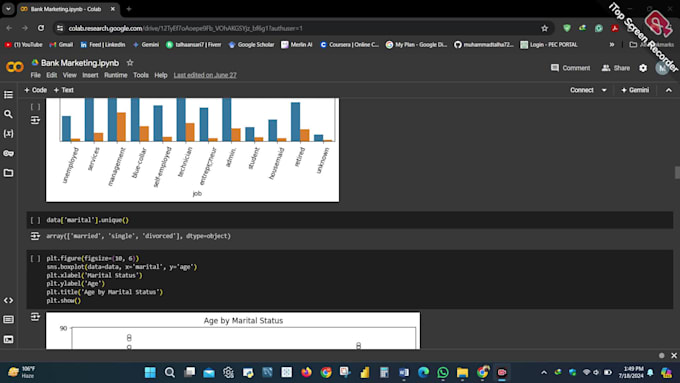Open the Edit menu
Image resolution: width=680 pixels, height=383 pixels.
point(52,75)
